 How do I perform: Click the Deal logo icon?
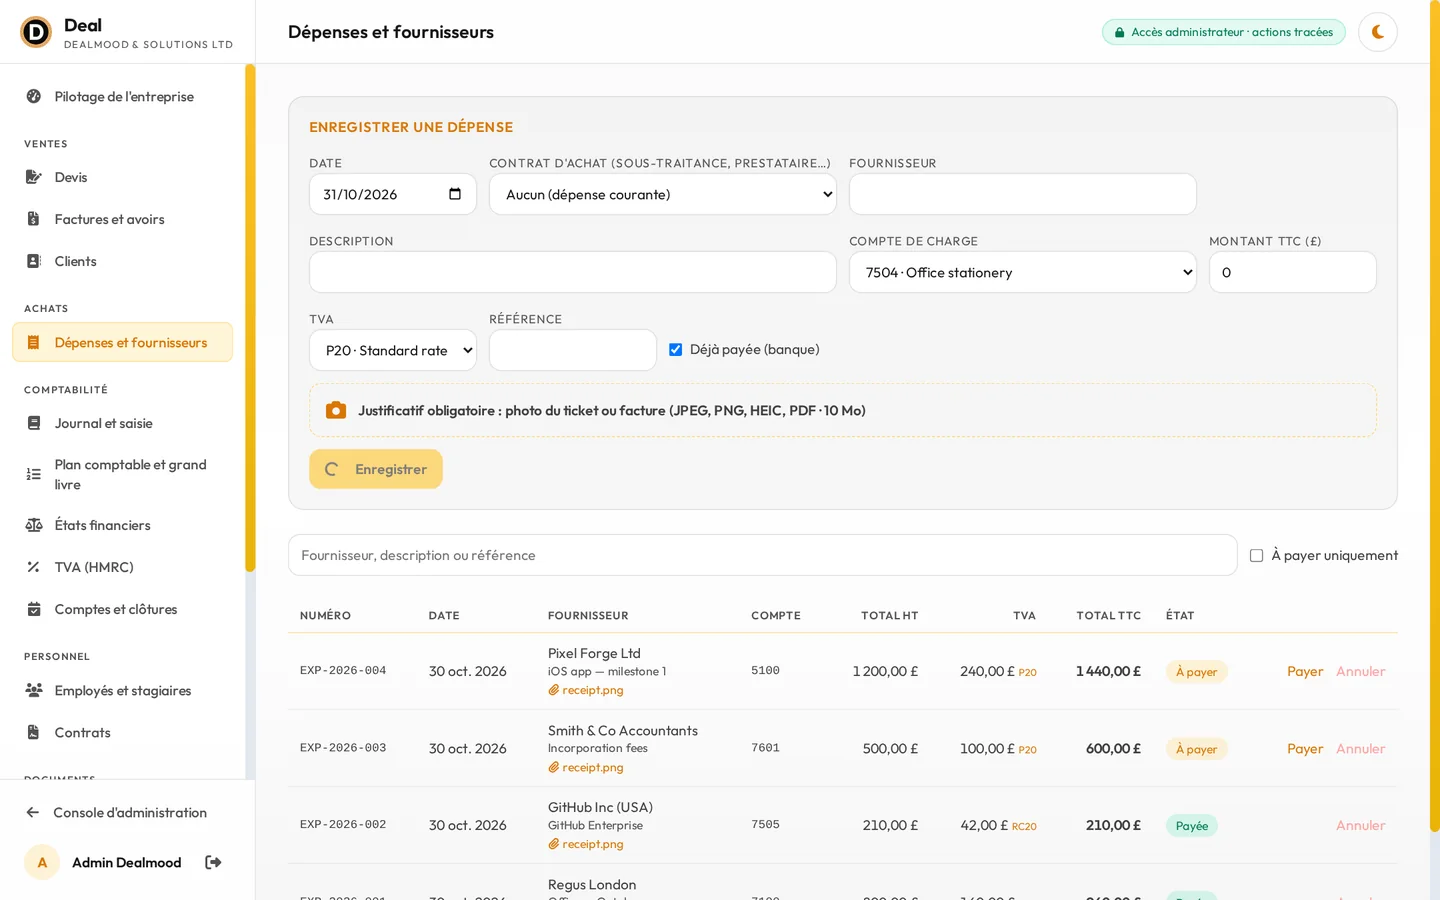[x=36, y=32]
